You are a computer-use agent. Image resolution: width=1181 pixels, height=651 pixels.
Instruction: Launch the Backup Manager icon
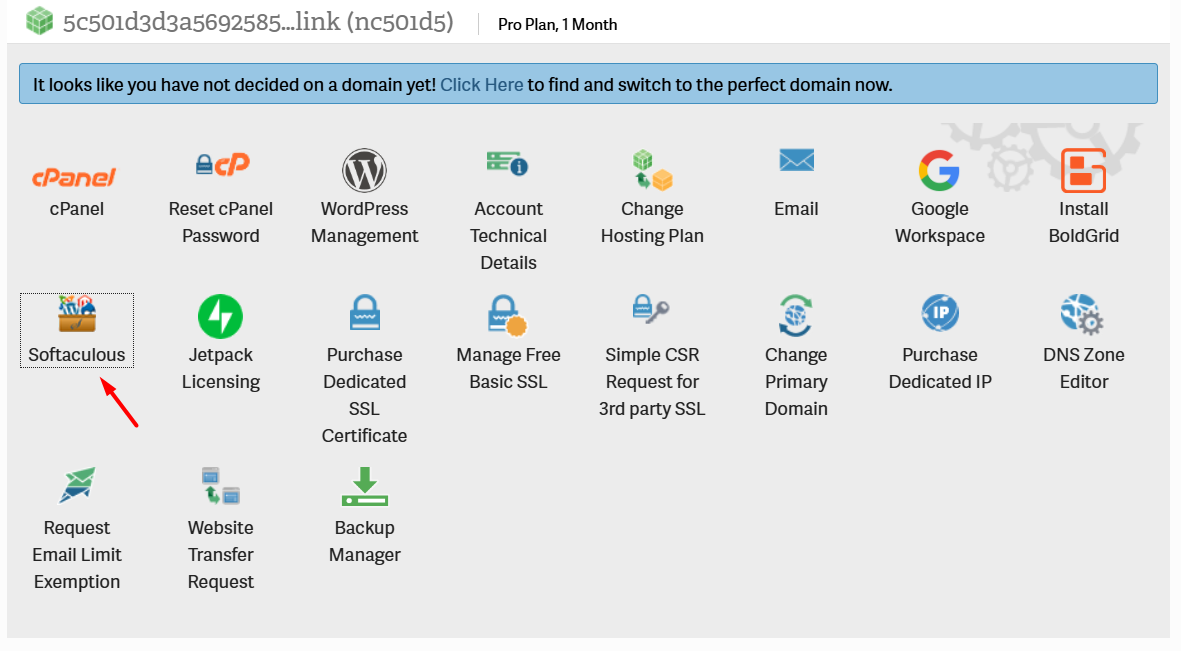[365, 487]
